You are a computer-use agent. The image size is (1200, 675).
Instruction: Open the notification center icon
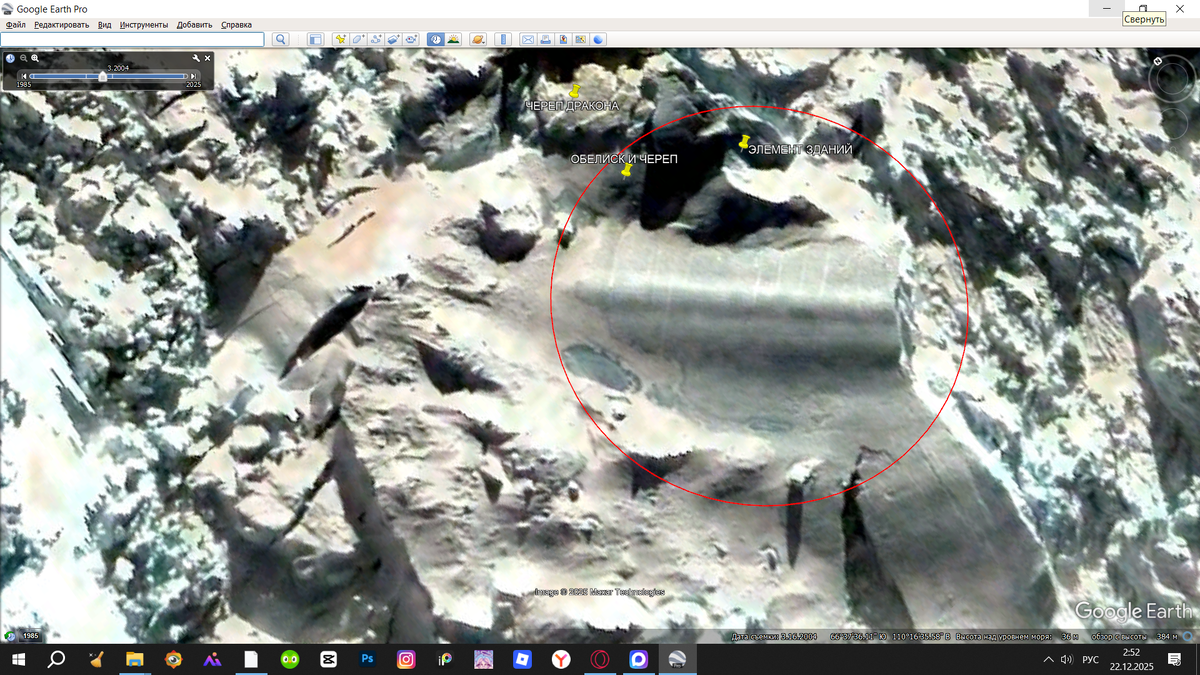pyautogui.click(x=1174, y=659)
